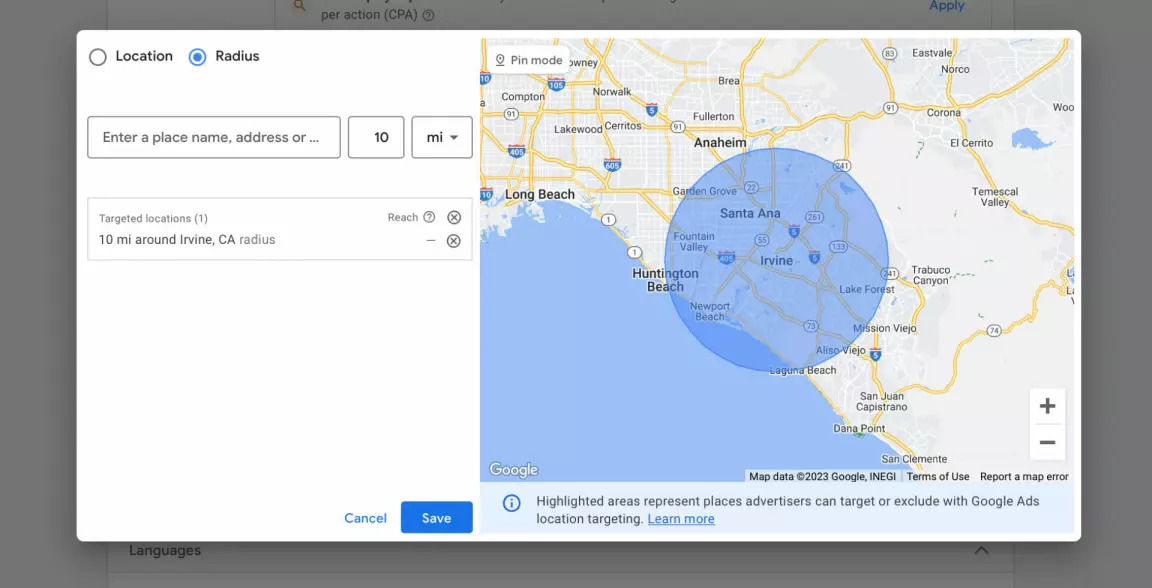This screenshot has width=1152, height=588.
Task: Remove all targeted locations
Action: click(455, 216)
